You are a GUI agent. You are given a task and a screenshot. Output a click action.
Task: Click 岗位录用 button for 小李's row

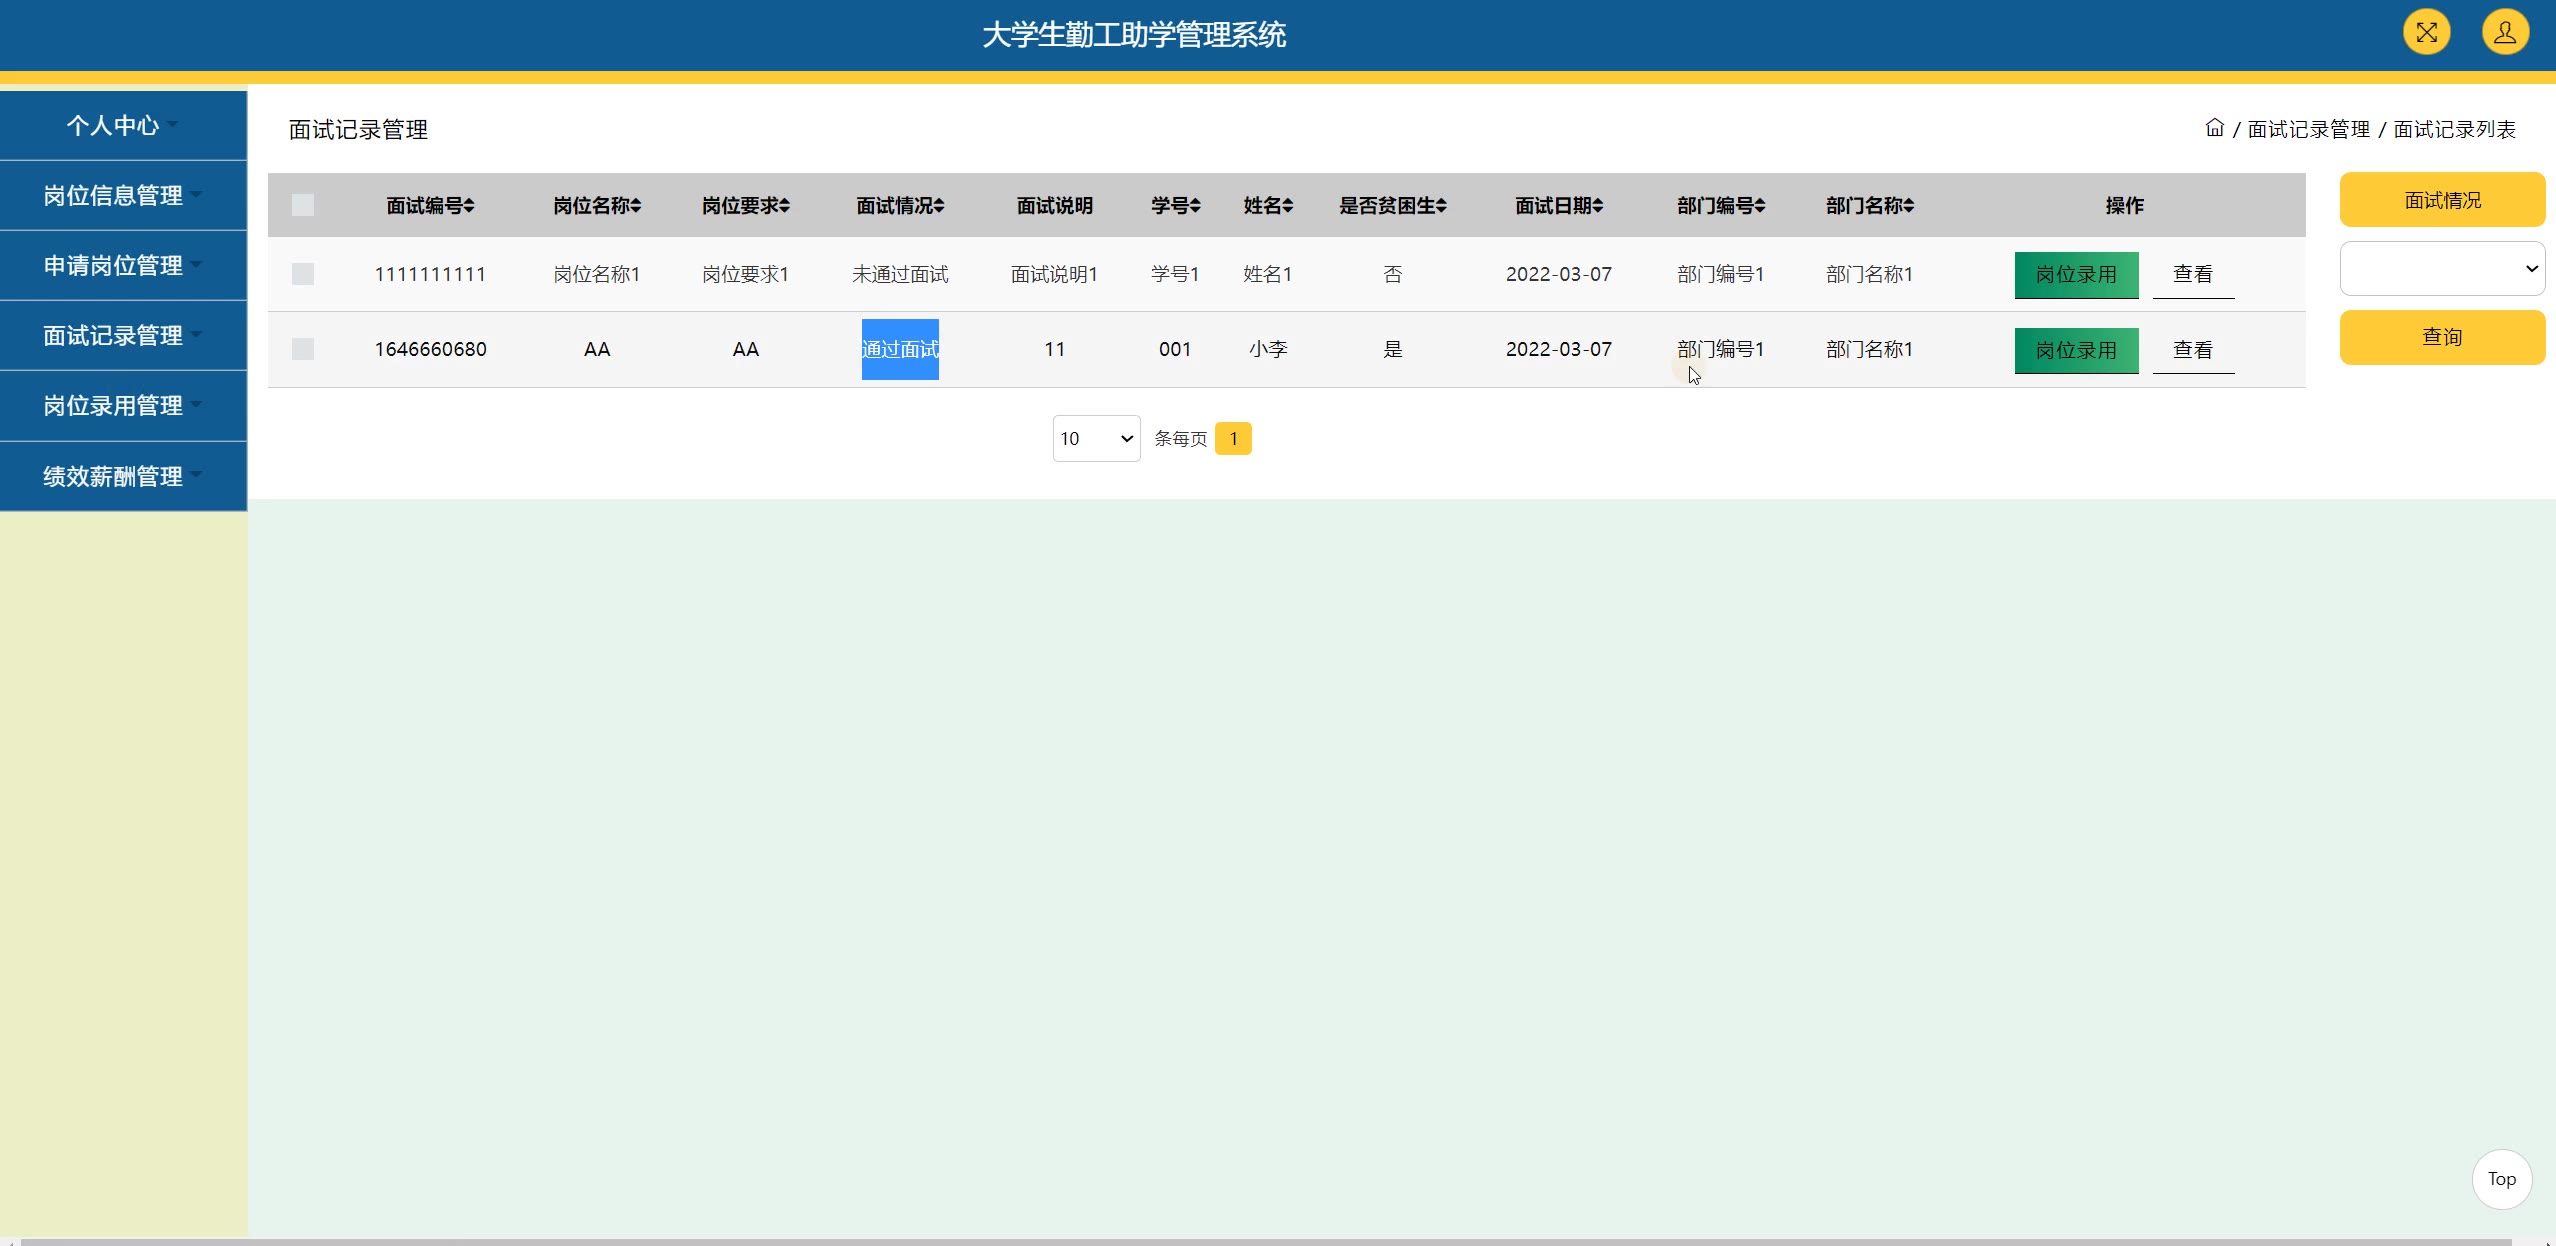point(2075,350)
